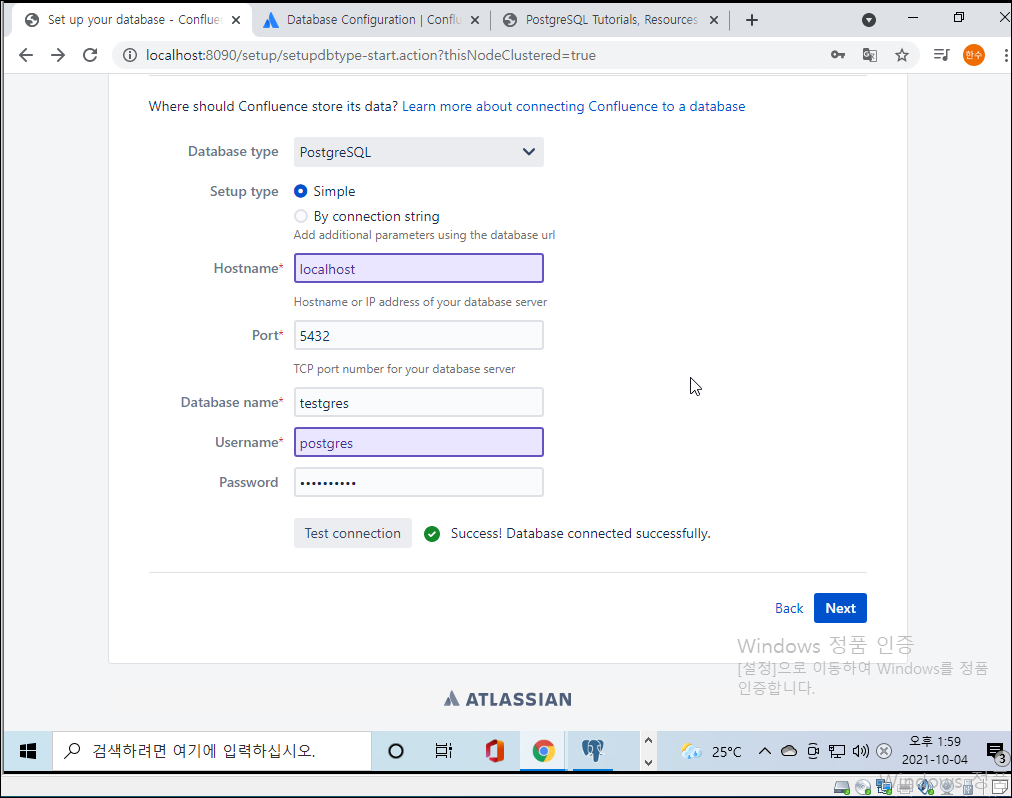Image resolution: width=1012 pixels, height=798 pixels.
Task: Open pgAdmin elephant icon on taskbar
Action: [592, 751]
